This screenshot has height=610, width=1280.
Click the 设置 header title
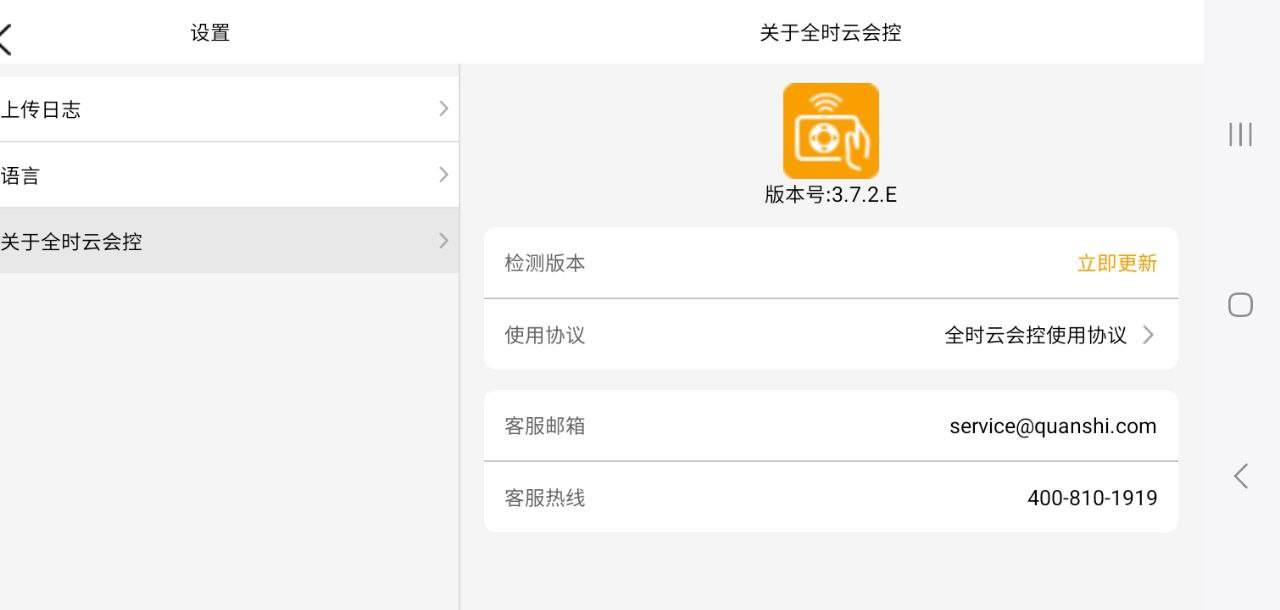(210, 33)
